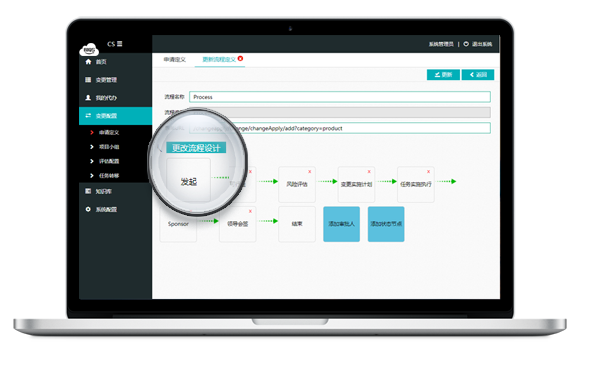Viewport: 600px width, 376px height.
Task: Click the power icon logout in header
Action: tap(466, 44)
